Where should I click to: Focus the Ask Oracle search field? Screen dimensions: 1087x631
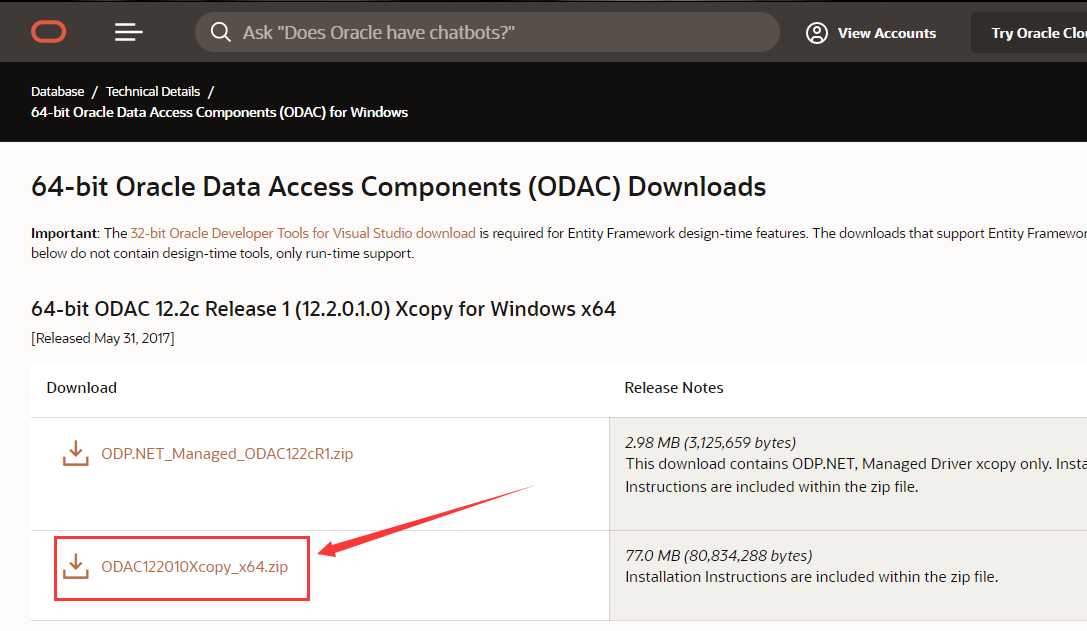coord(487,32)
